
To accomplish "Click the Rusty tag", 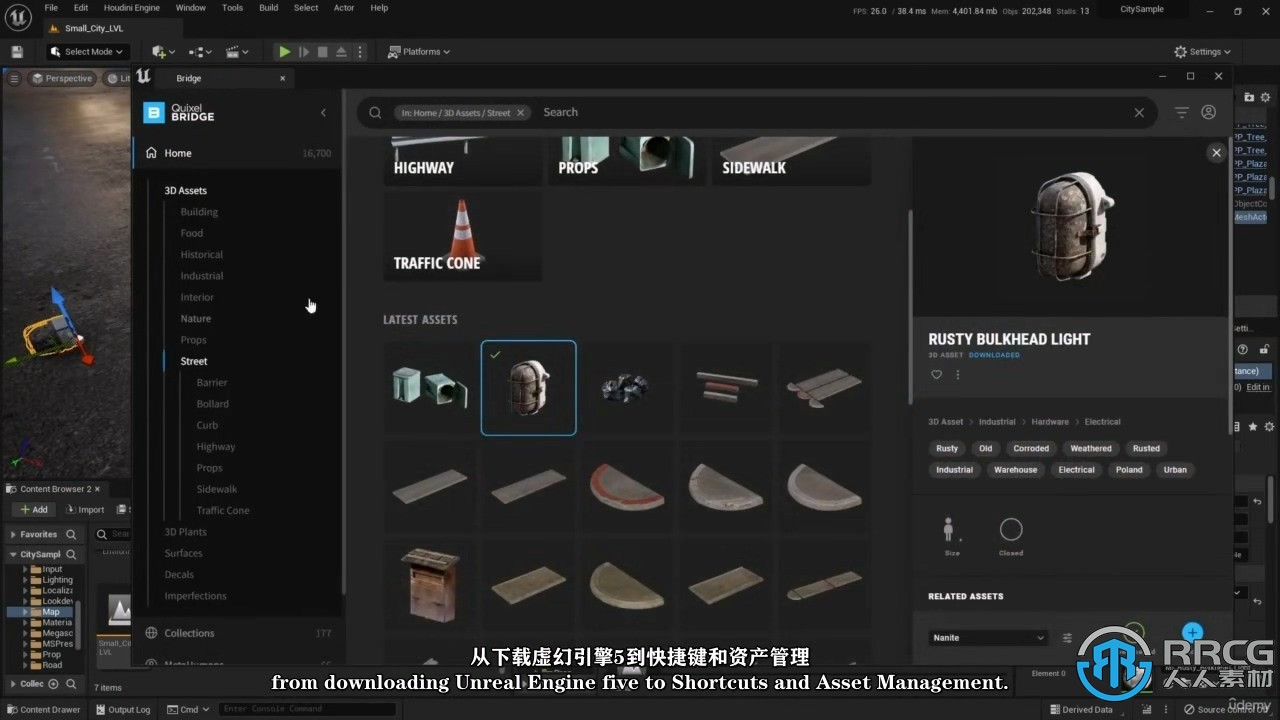I will point(947,449).
